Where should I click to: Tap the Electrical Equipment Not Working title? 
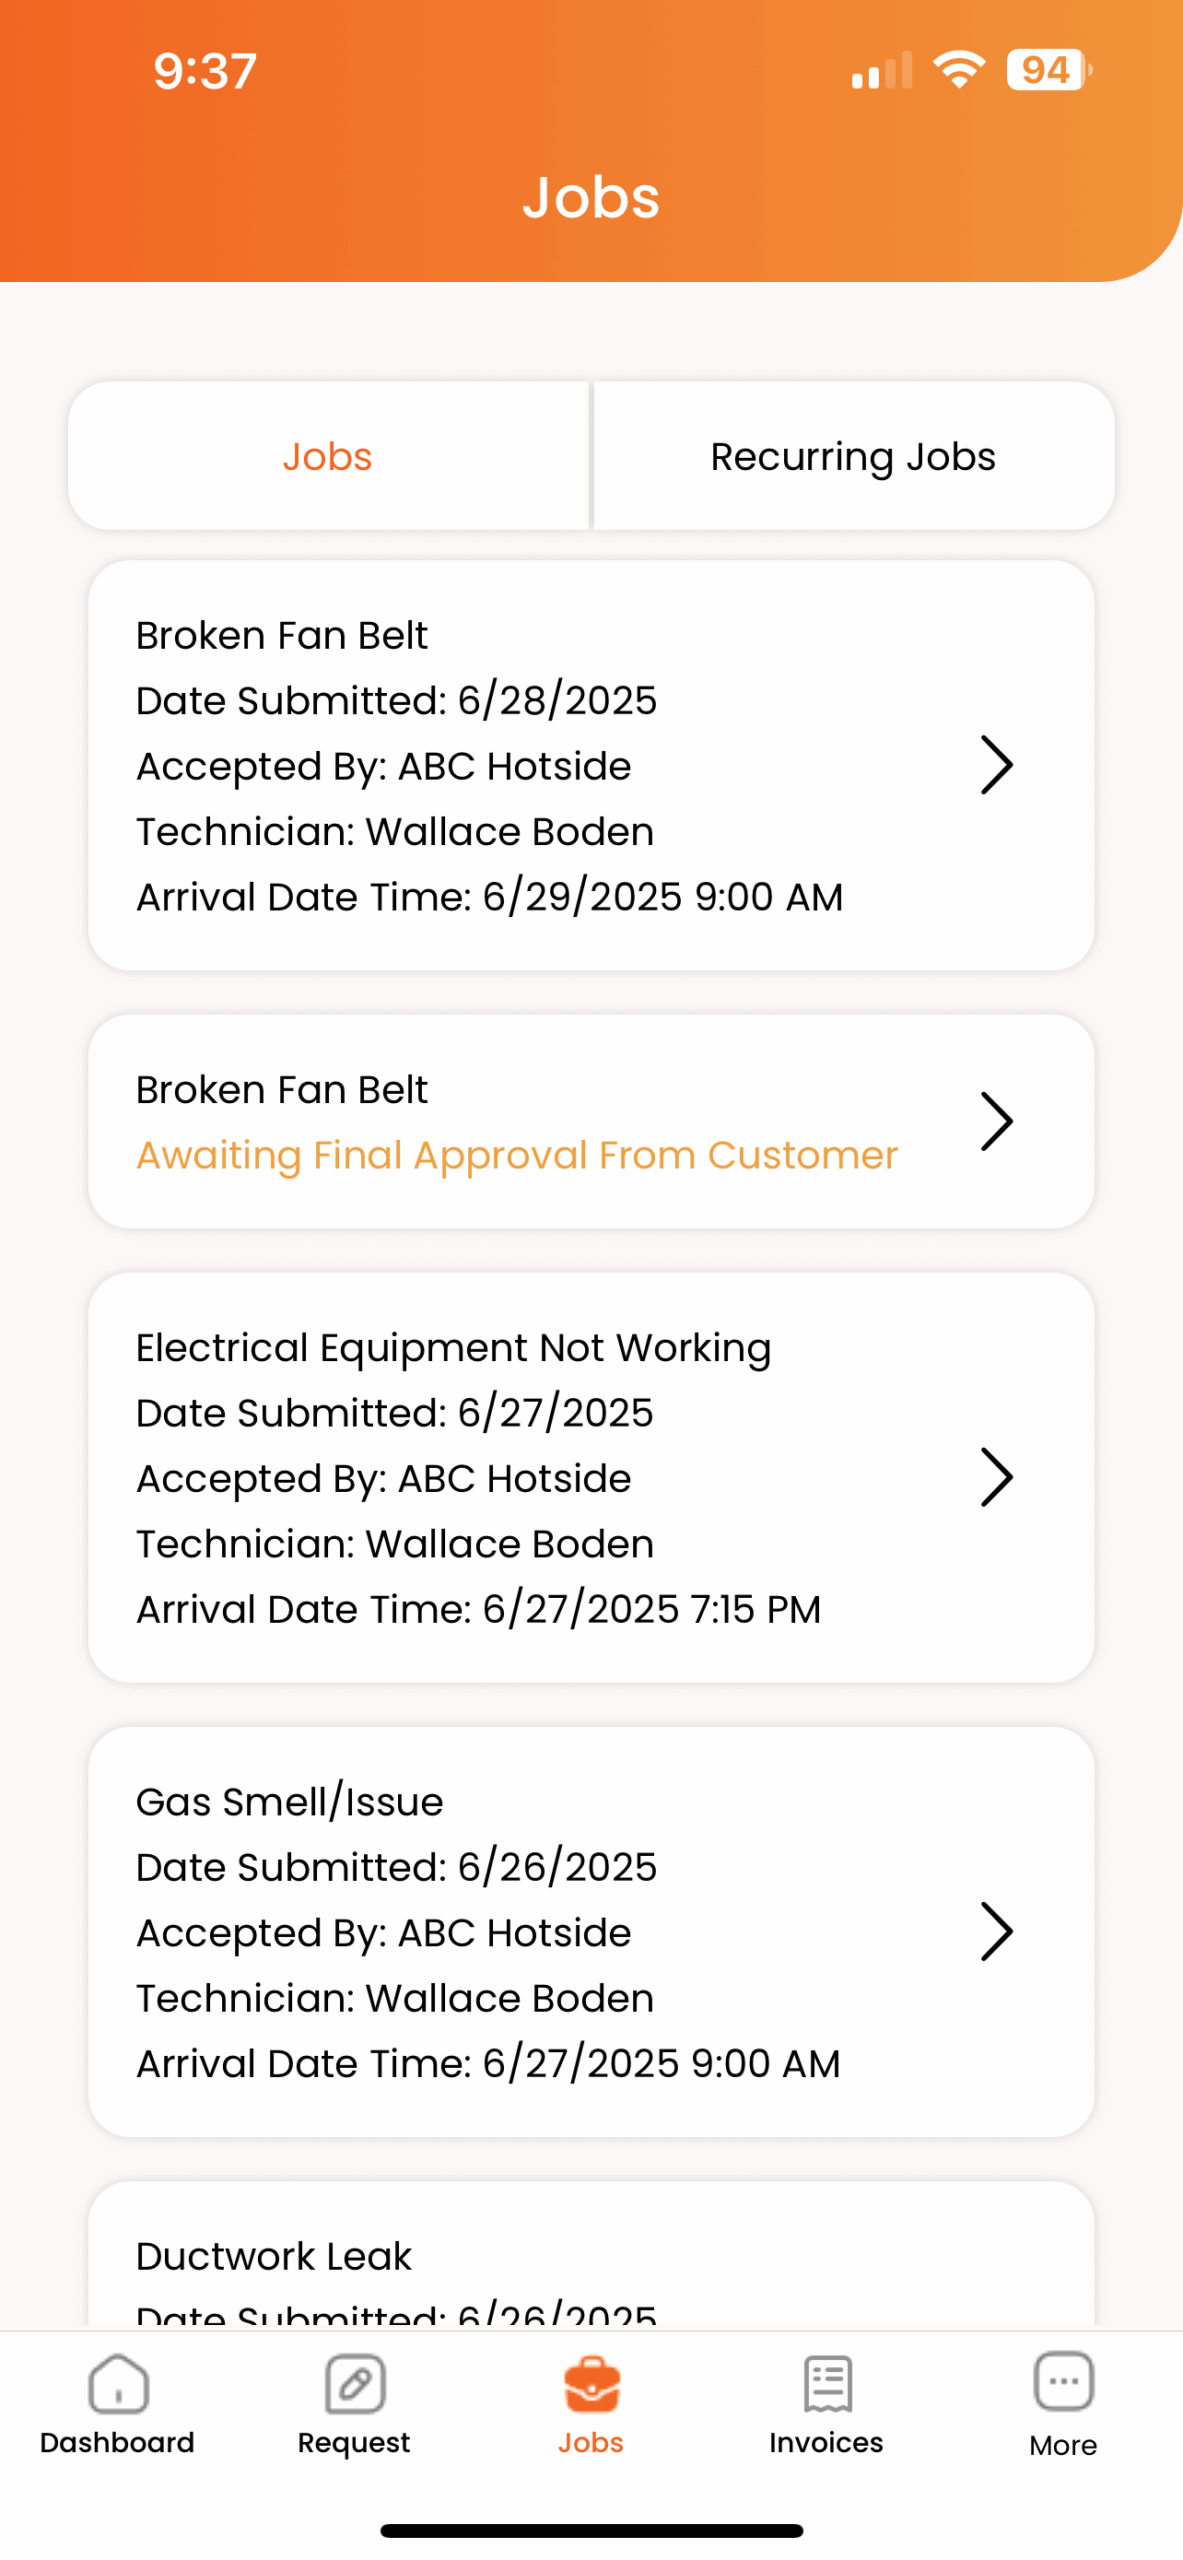pyautogui.click(x=453, y=1348)
